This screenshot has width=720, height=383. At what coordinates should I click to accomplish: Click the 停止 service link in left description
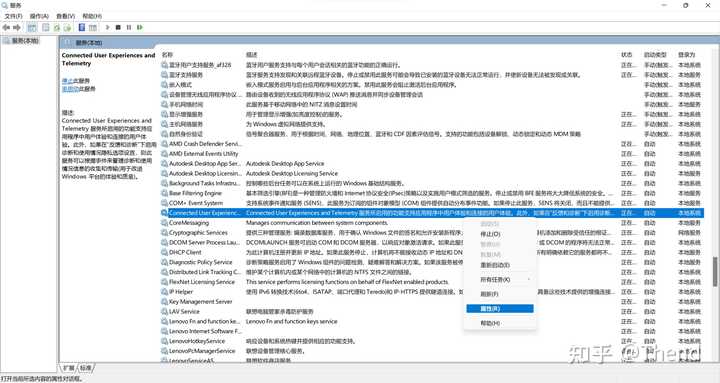point(68,81)
